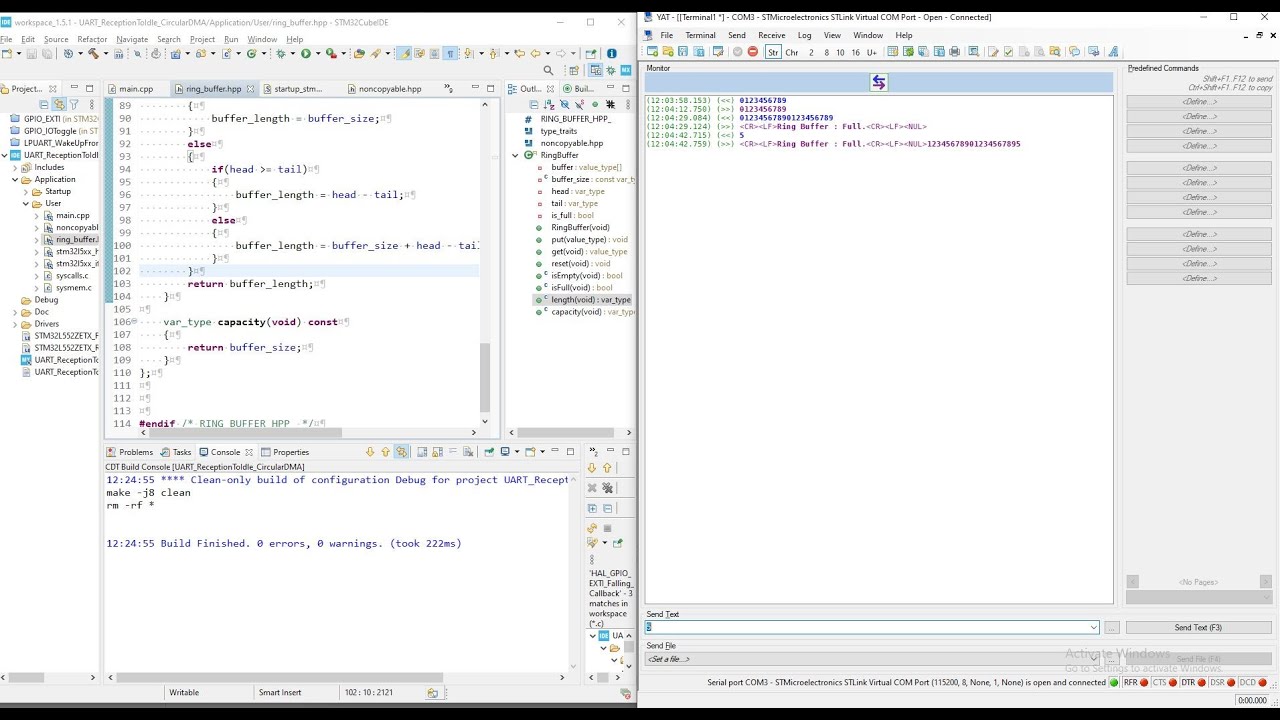Click the New Terminal icon in YAT toolbar
The image size is (1280, 720).
pos(652,52)
